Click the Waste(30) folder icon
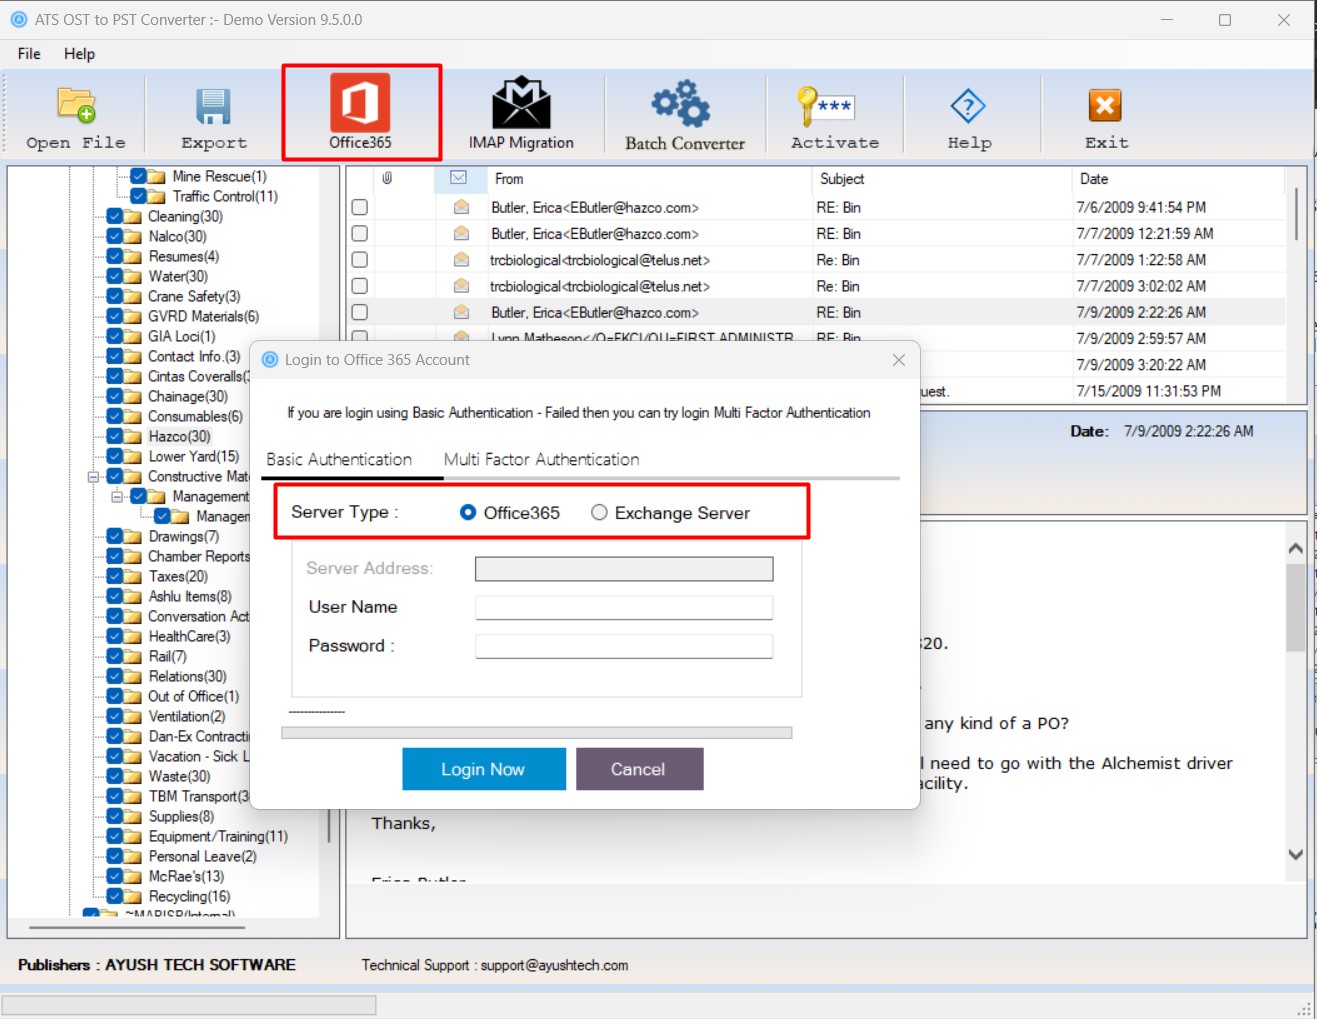 (132, 776)
